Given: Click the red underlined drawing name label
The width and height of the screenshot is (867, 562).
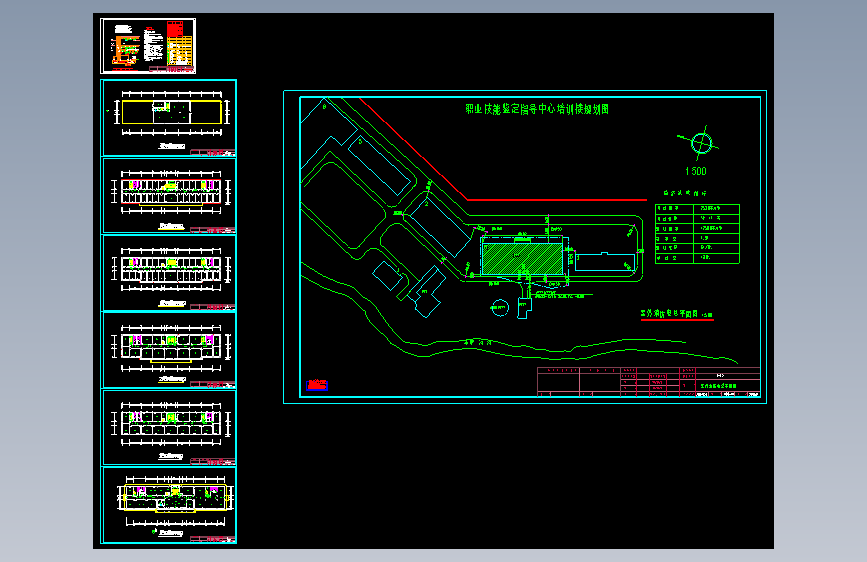Looking at the screenshot, I should click(677, 314).
